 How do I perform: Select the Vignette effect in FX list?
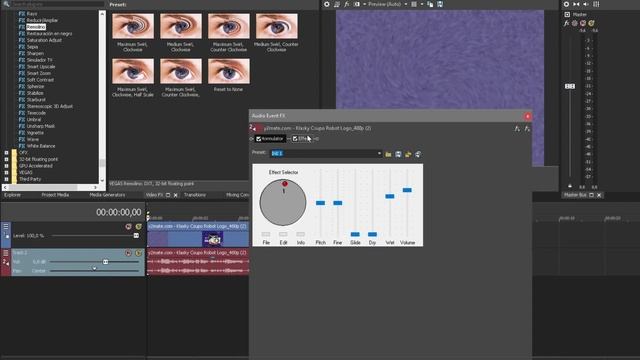(x=35, y=133)
